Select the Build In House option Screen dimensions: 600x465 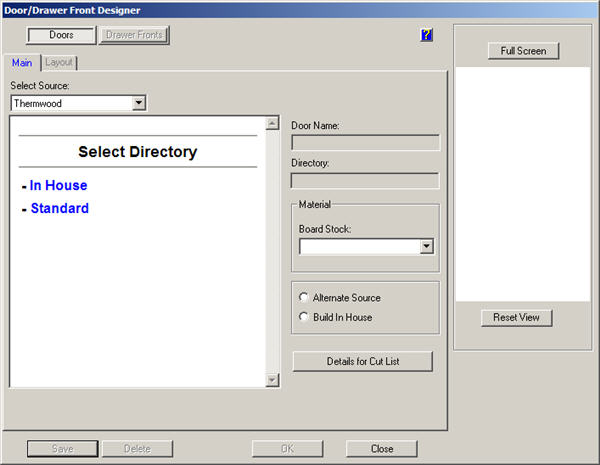pyautogui.click(x=304, y=317)
